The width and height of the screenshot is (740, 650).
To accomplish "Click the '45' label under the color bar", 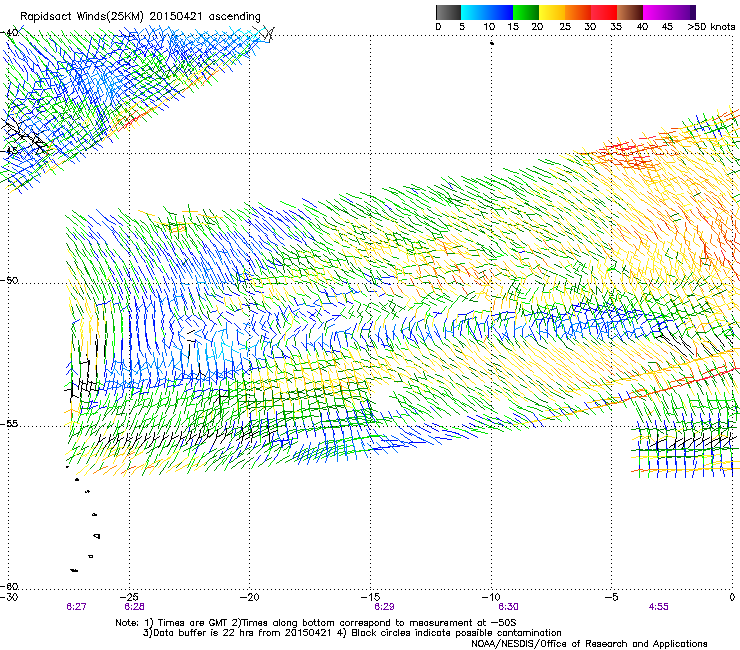I will pos(667,27).
